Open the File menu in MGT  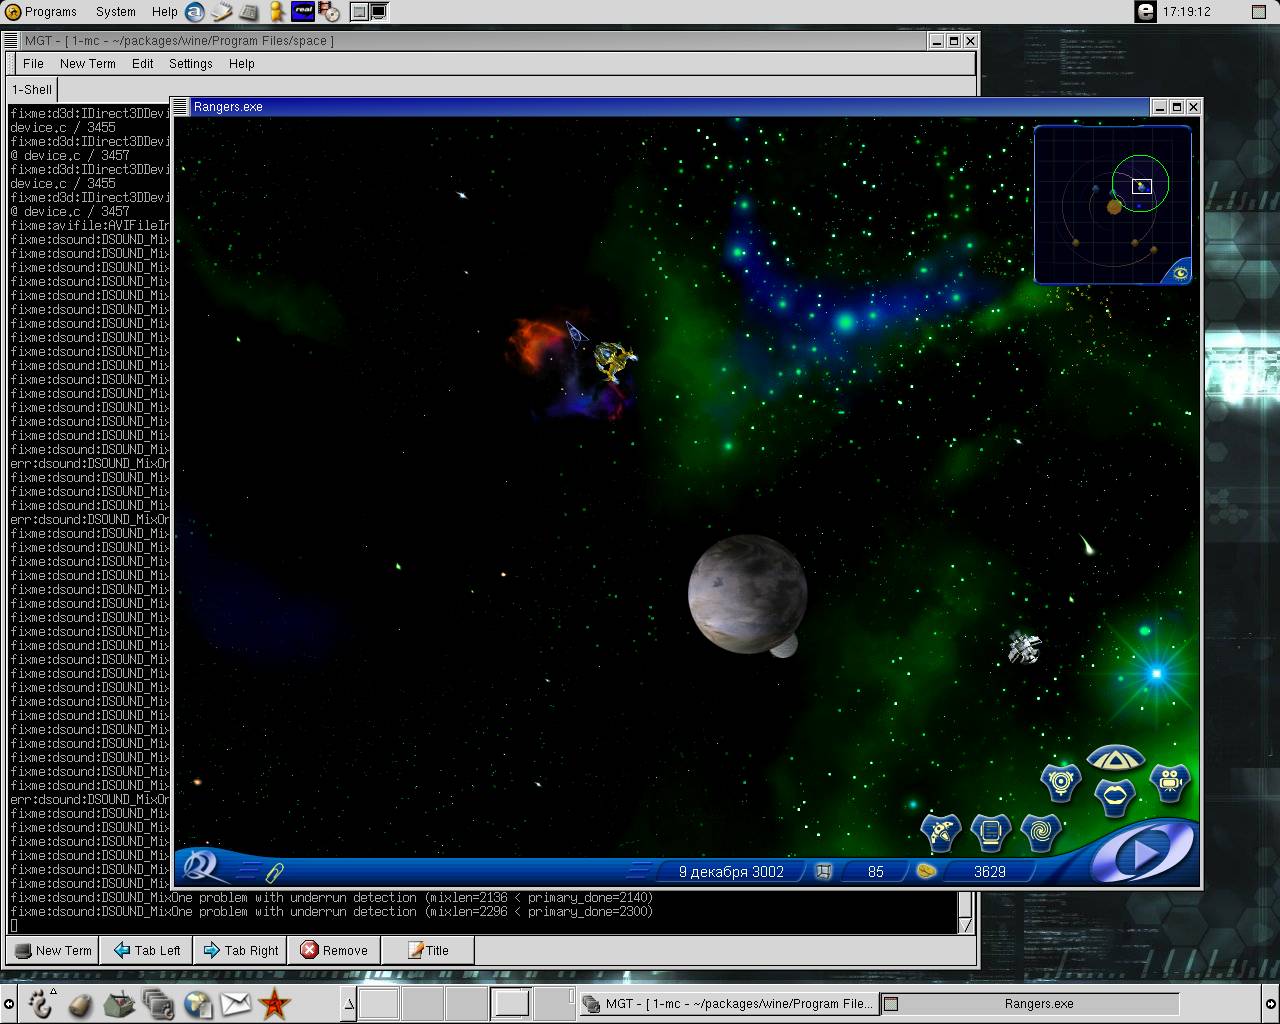[x=33, y=63]
